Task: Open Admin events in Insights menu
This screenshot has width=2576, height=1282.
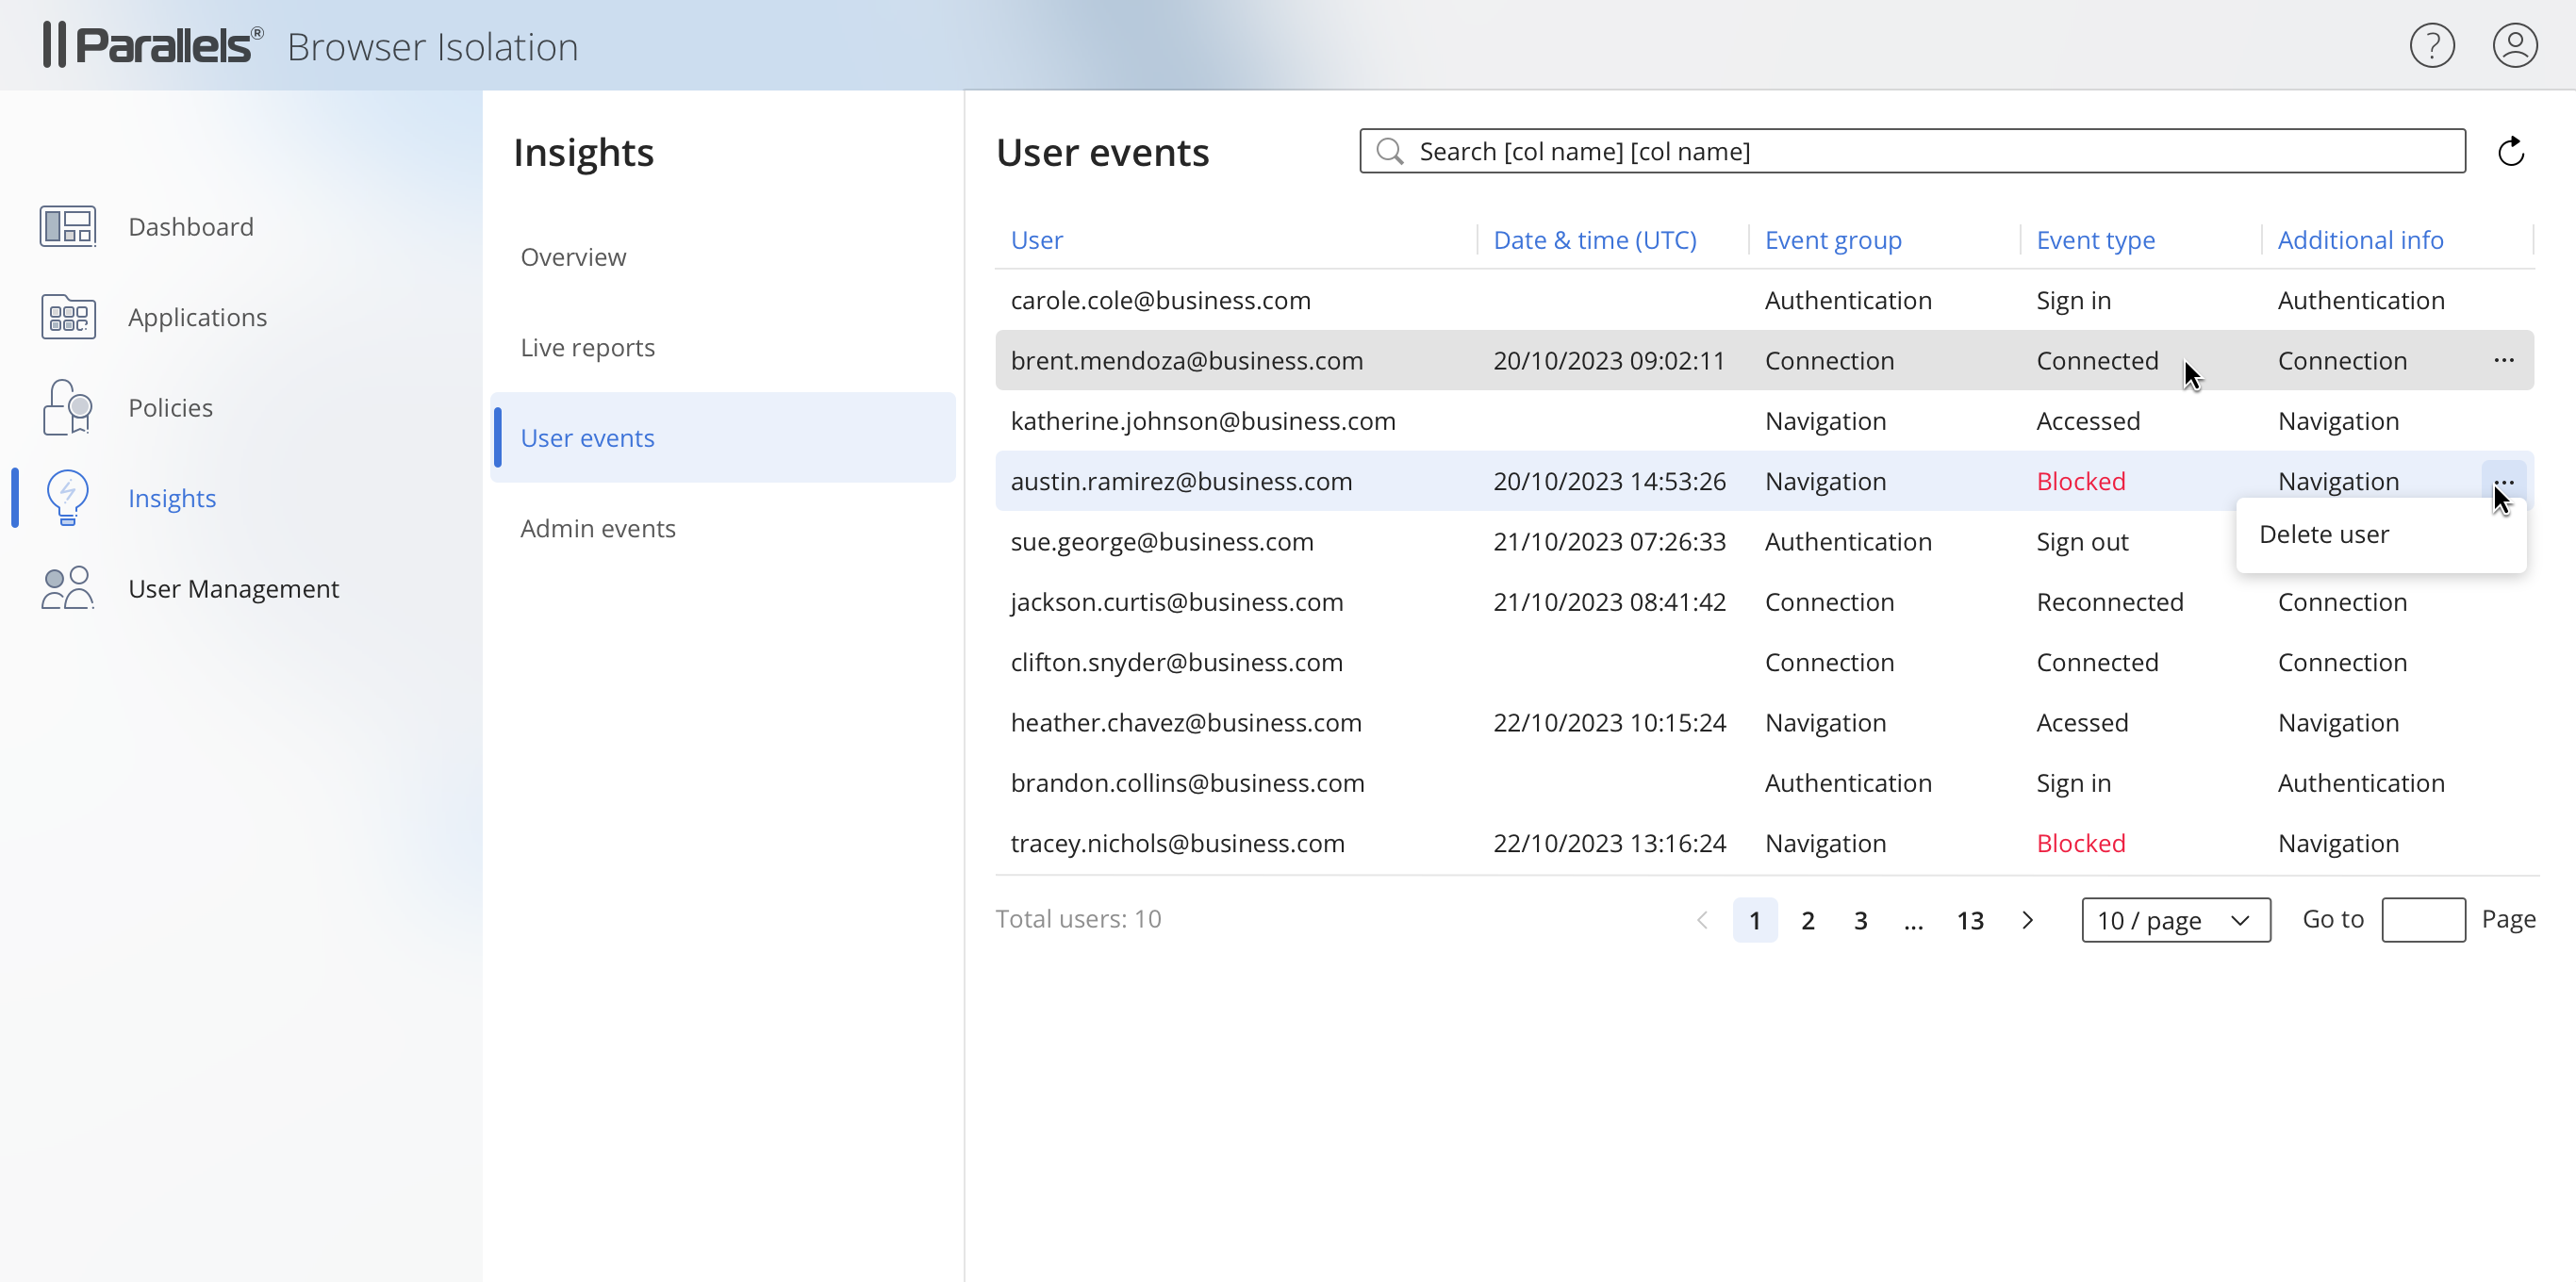Action: (597, 528)
